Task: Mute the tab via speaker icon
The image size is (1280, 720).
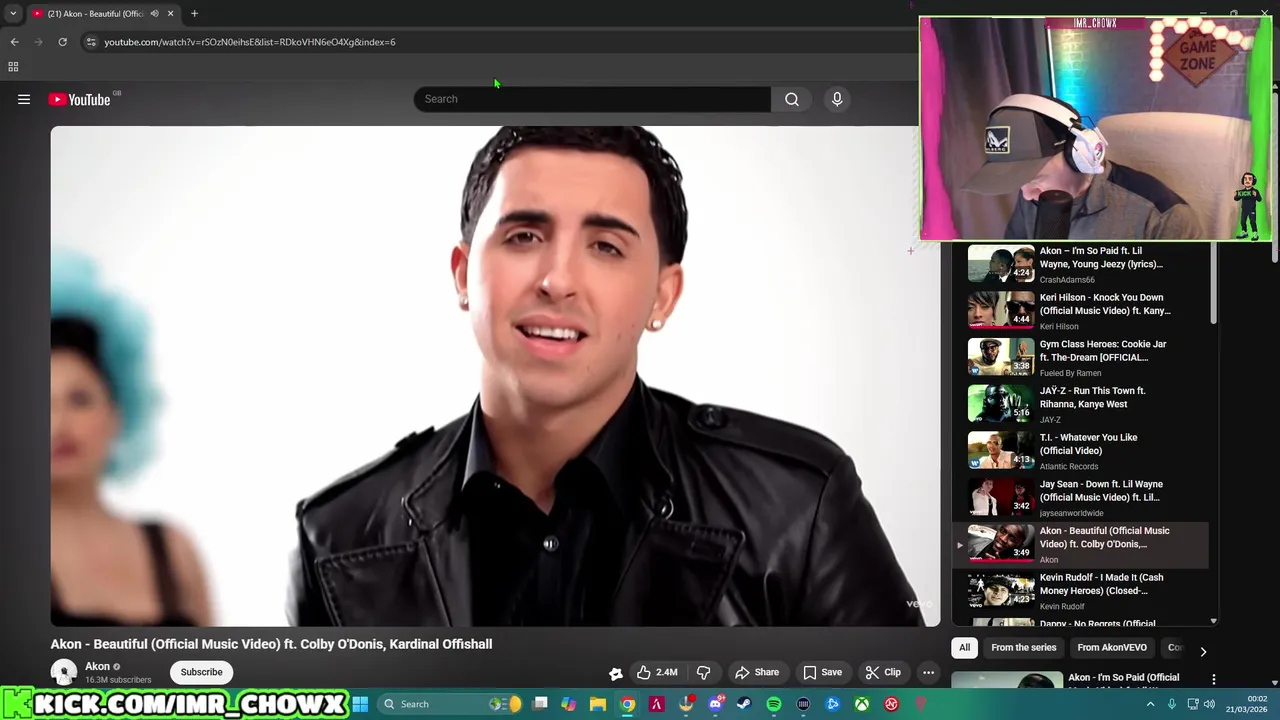Action: (154, 14)
